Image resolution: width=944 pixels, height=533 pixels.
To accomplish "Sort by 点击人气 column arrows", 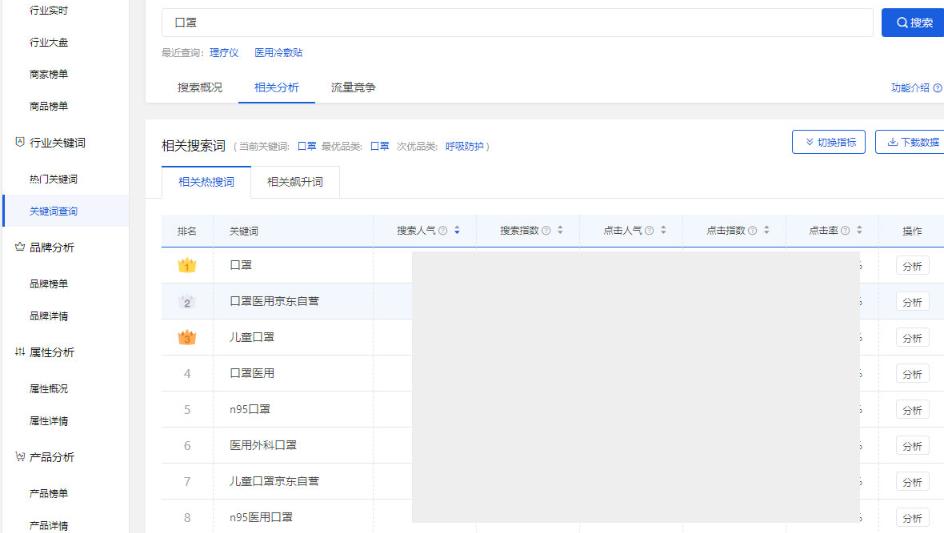I will click(x=663, y=230).
